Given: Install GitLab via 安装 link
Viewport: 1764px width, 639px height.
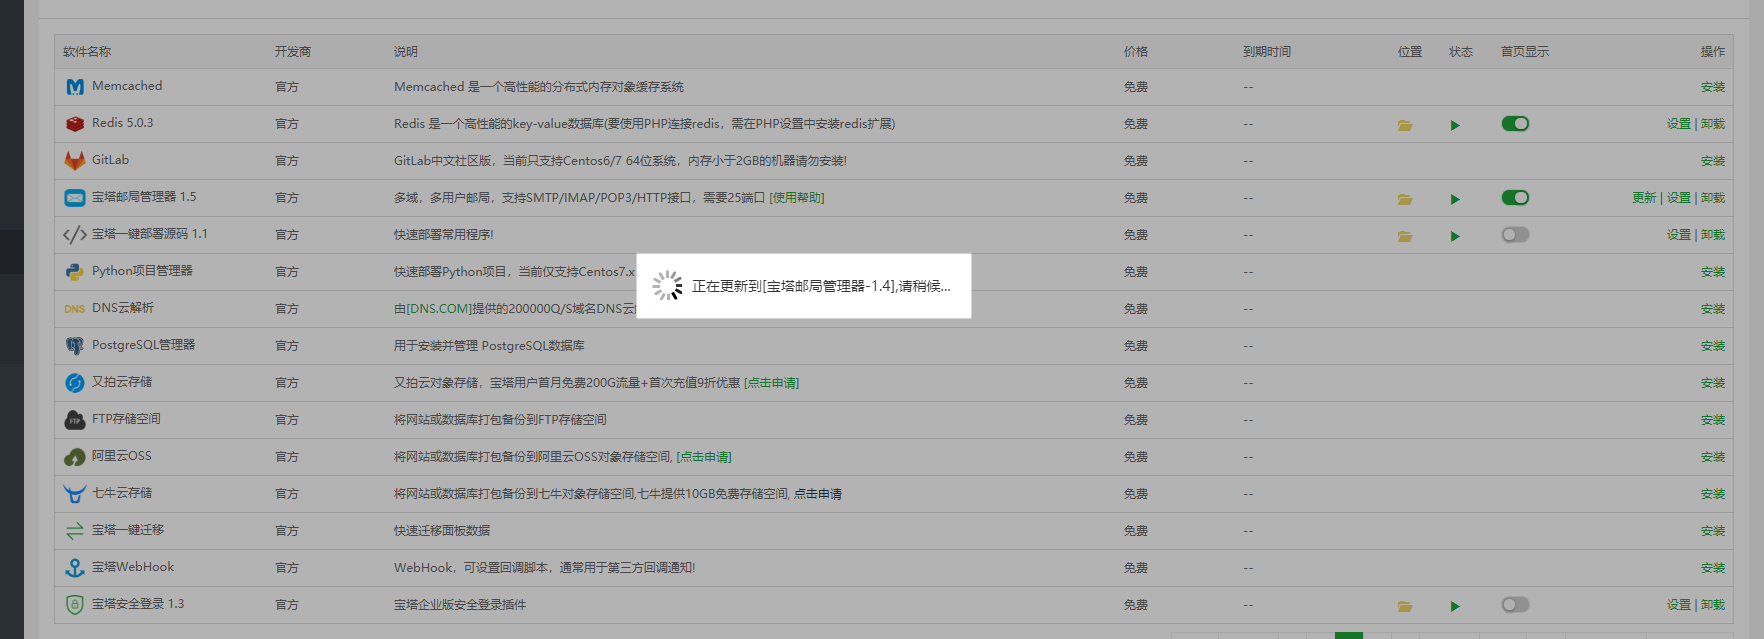Looking at the screenshot, I should coord(1713,161).
